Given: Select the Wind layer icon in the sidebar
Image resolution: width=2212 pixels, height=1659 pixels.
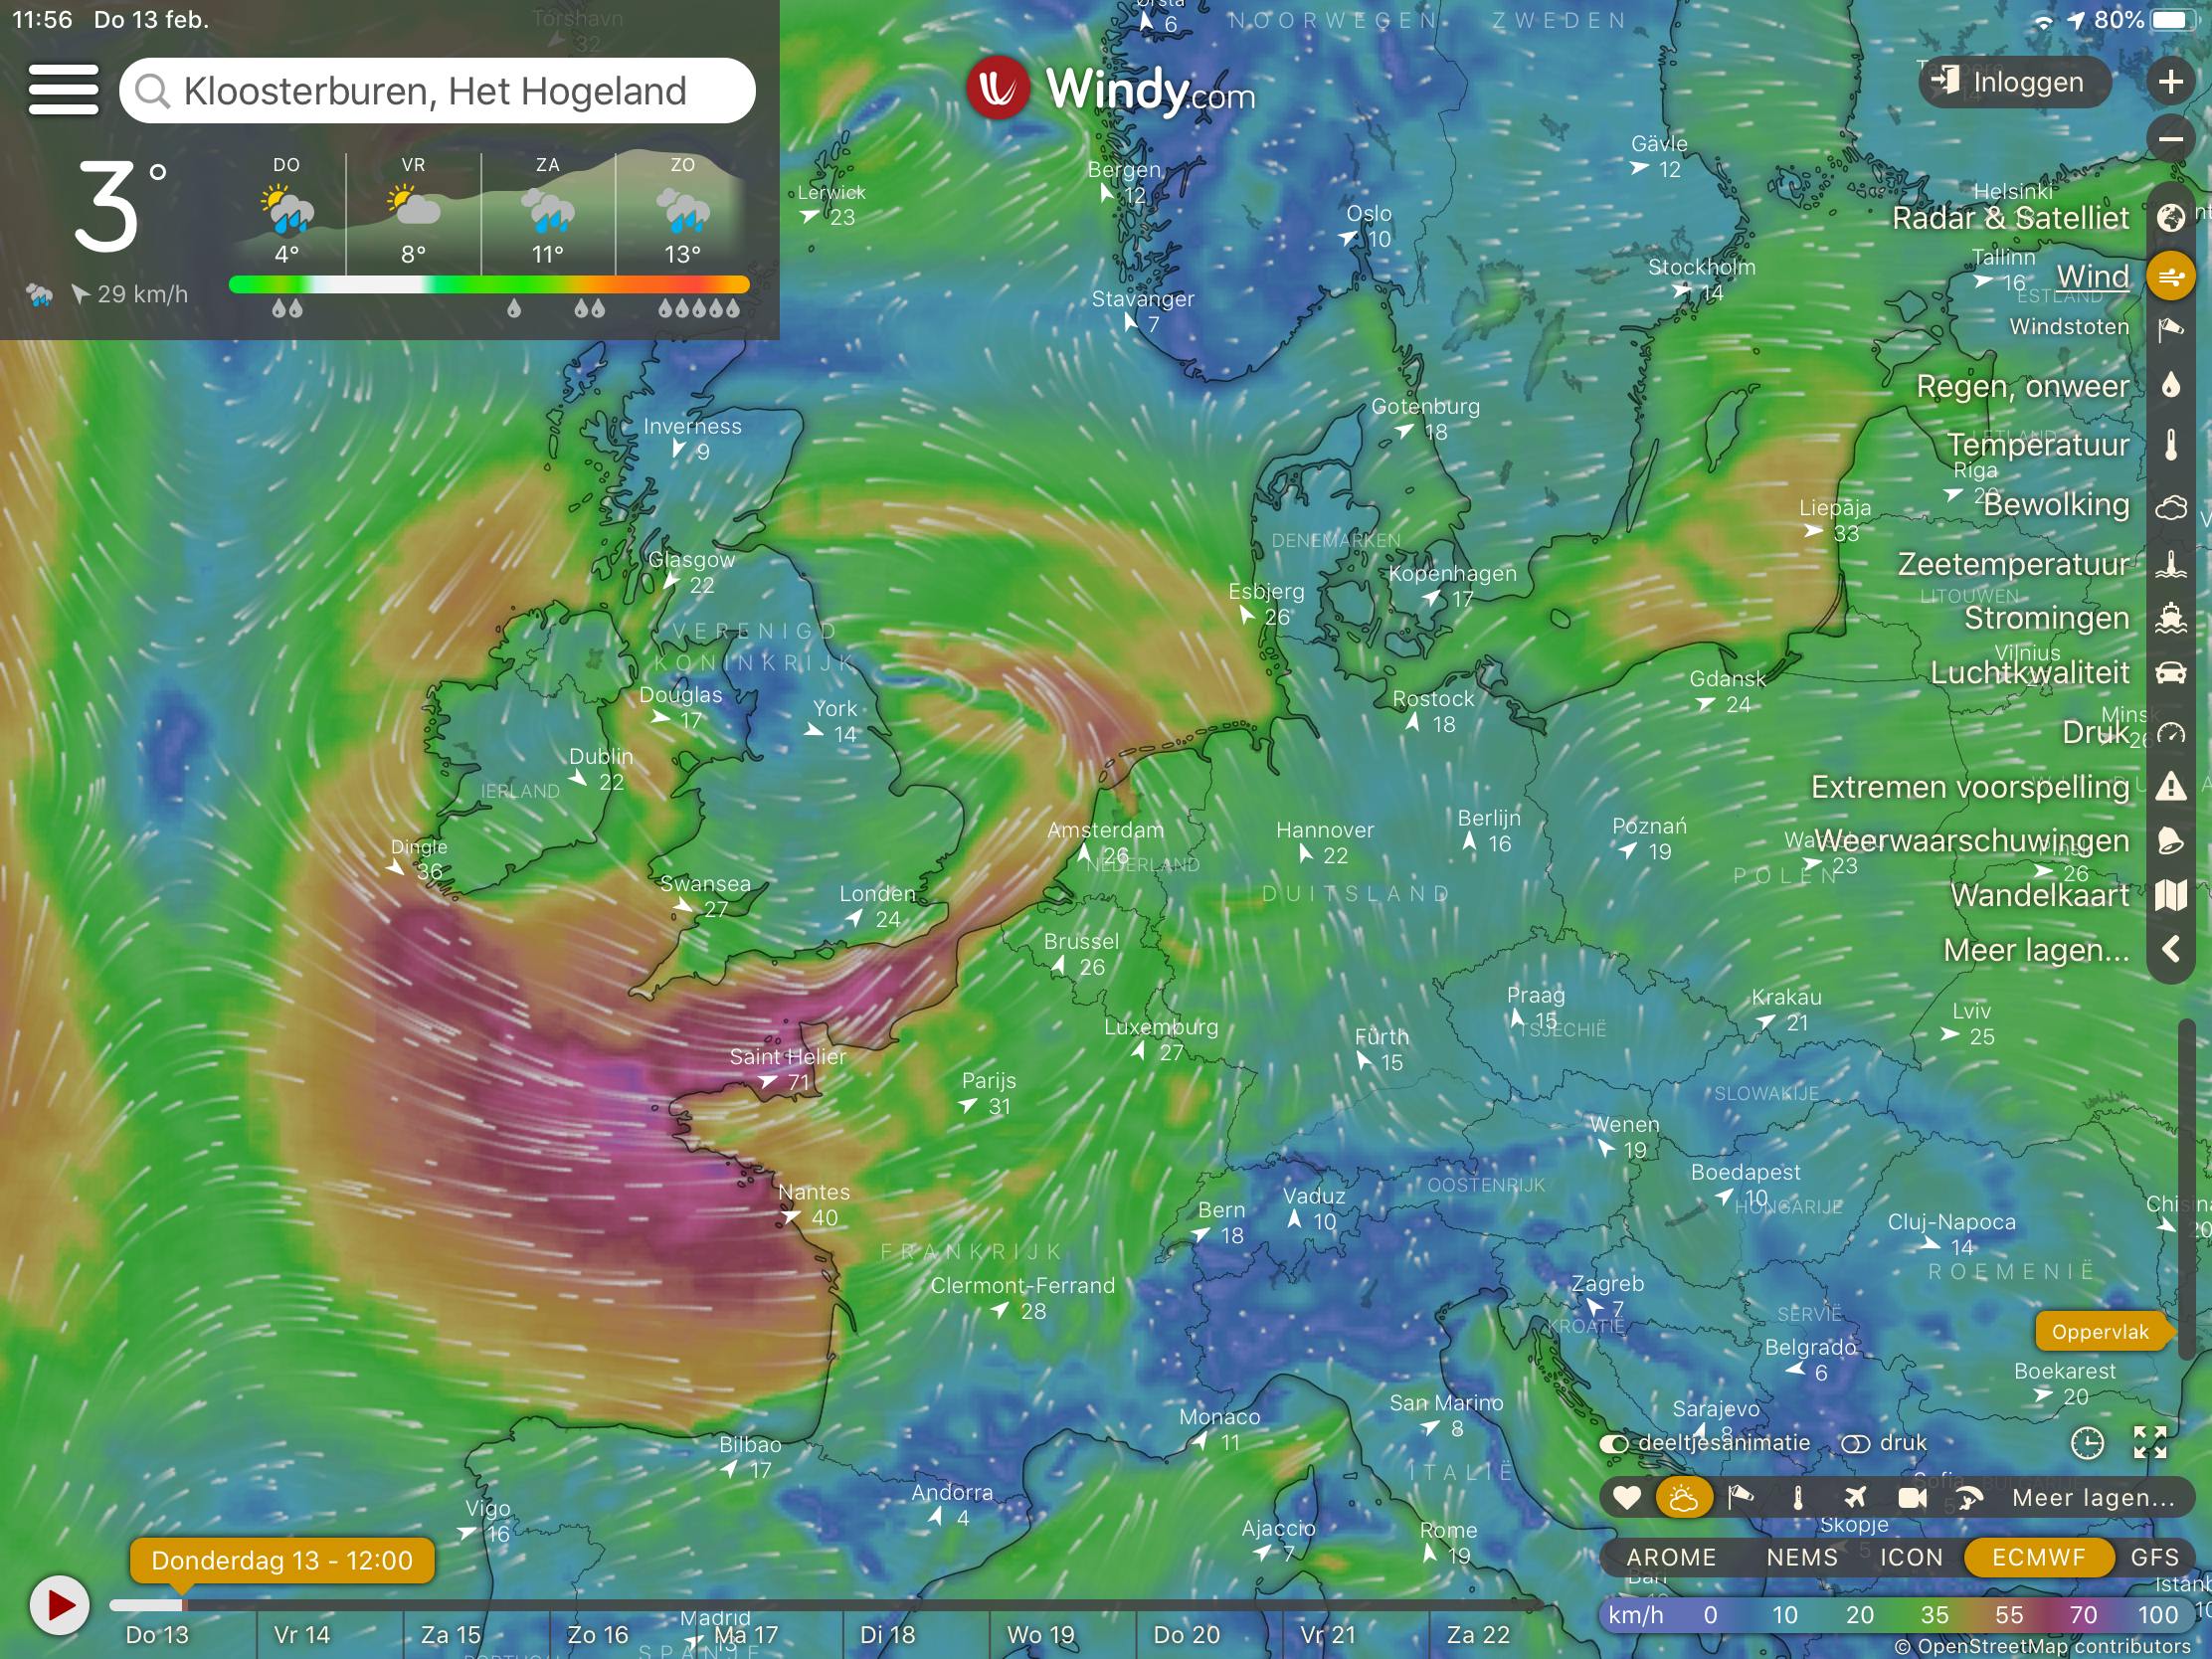Looking at the screenshot, I should pyautogui.click(x=2172, y=276).
